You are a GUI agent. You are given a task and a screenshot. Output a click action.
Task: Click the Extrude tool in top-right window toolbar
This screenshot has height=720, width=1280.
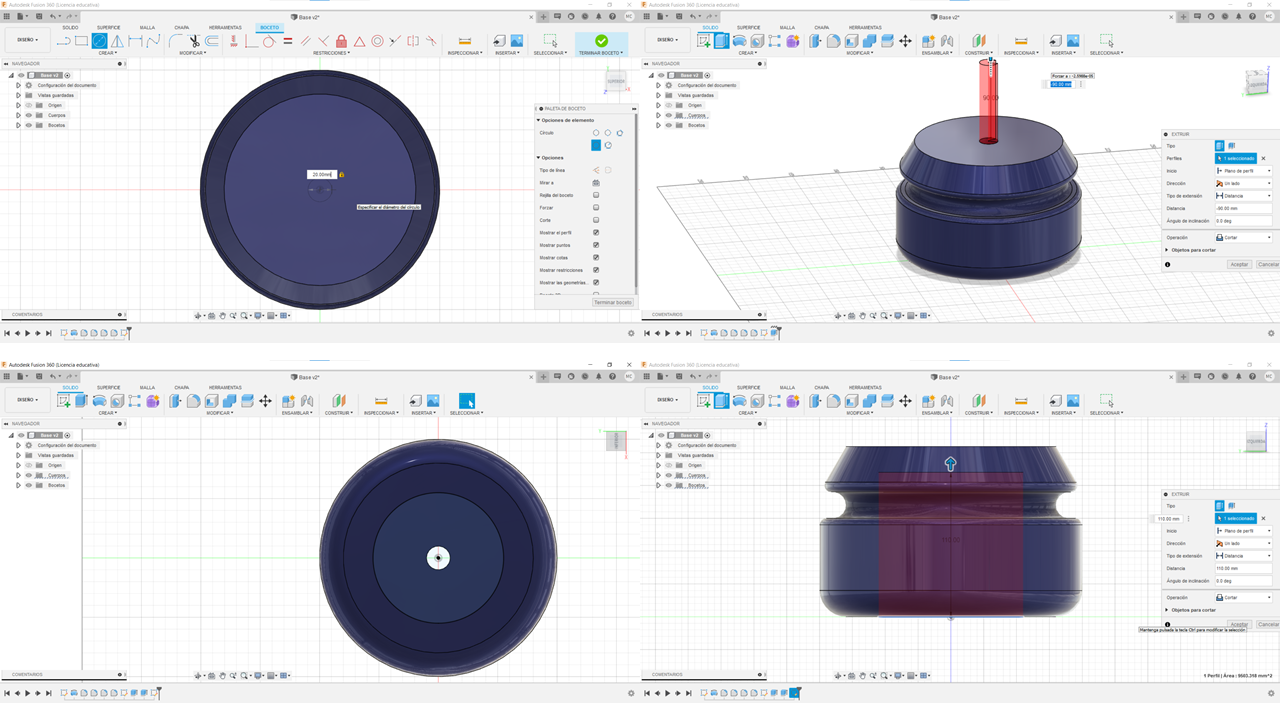coord(721,41)
